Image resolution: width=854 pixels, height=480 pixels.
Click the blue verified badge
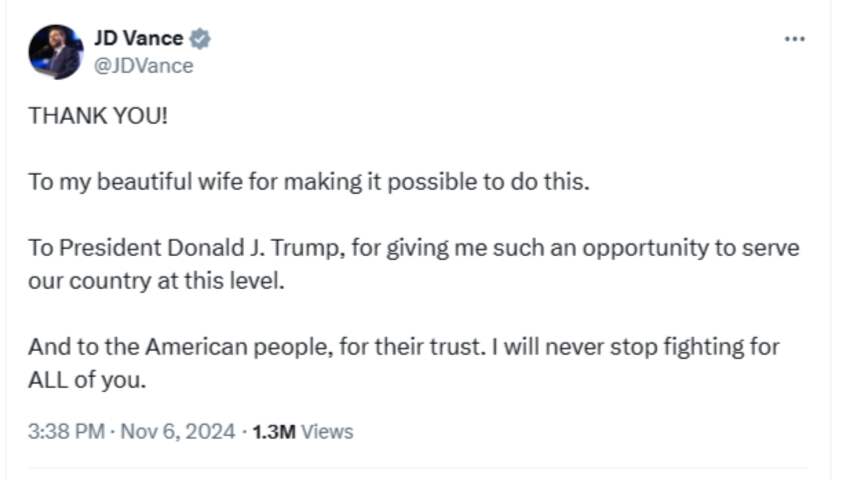coord(200,39)
